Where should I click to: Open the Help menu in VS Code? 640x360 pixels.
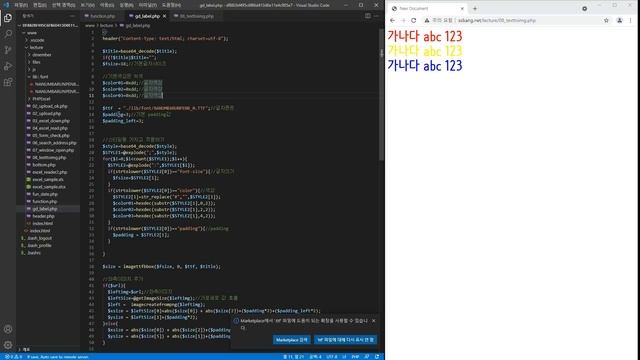171,5
